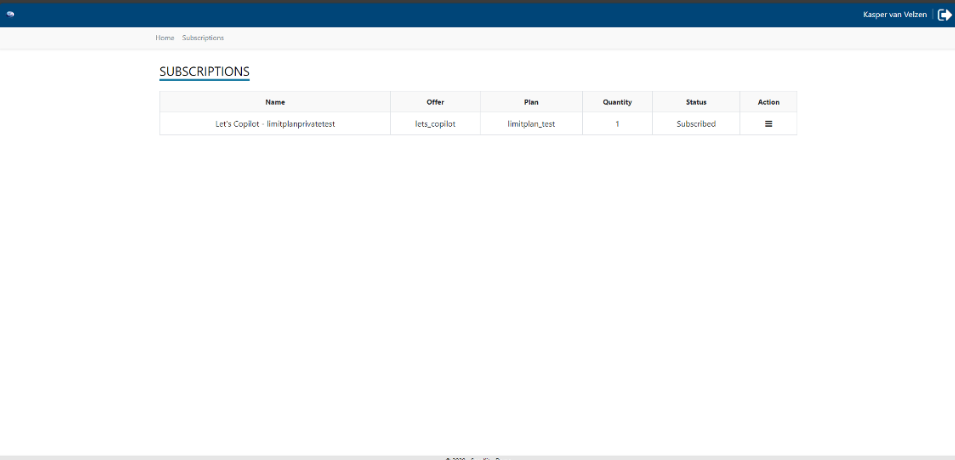Select the Let's Copilot - limitplanprivatetest name cell
Image resolution: width=955 pixels, height=460 pixels.
(x=275, y=124)
